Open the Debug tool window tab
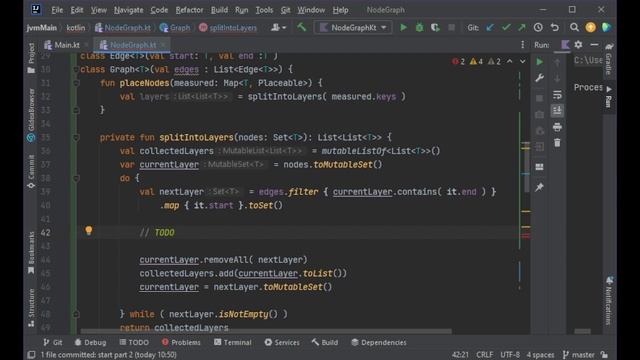 pos(90,342)
